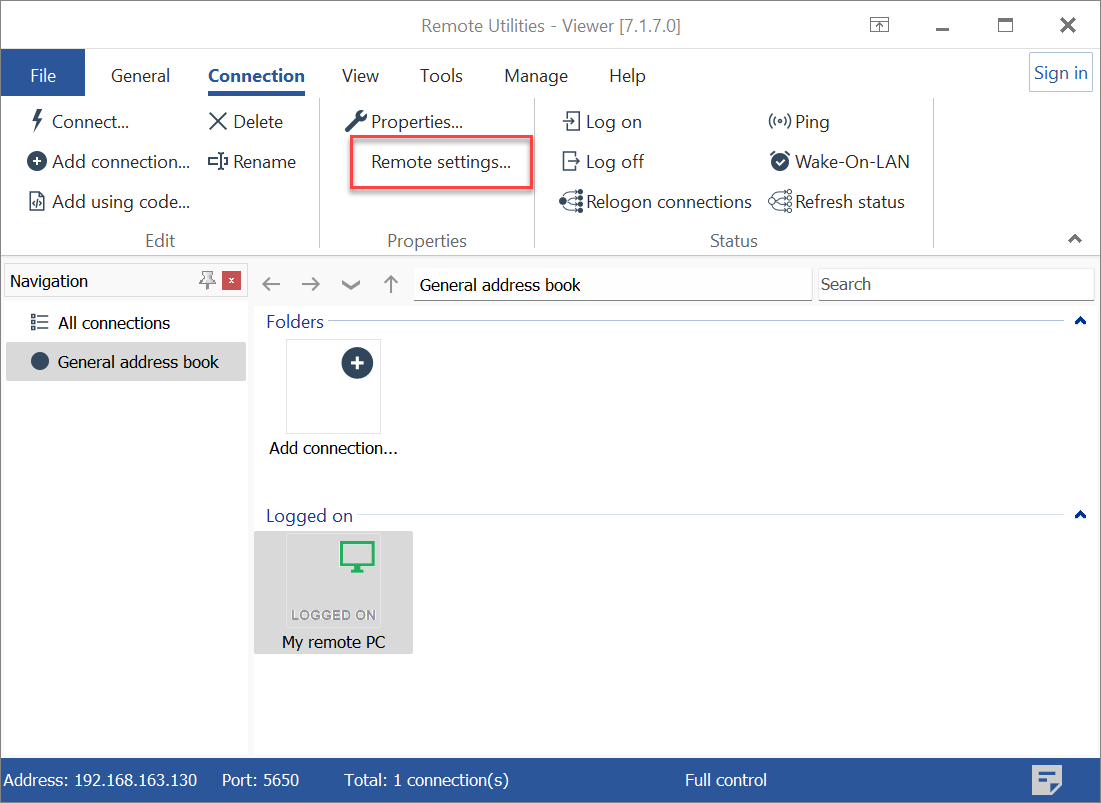Collapse the Folders section
Screen dimensions: 1101x803
click(x=1080, y=321)
